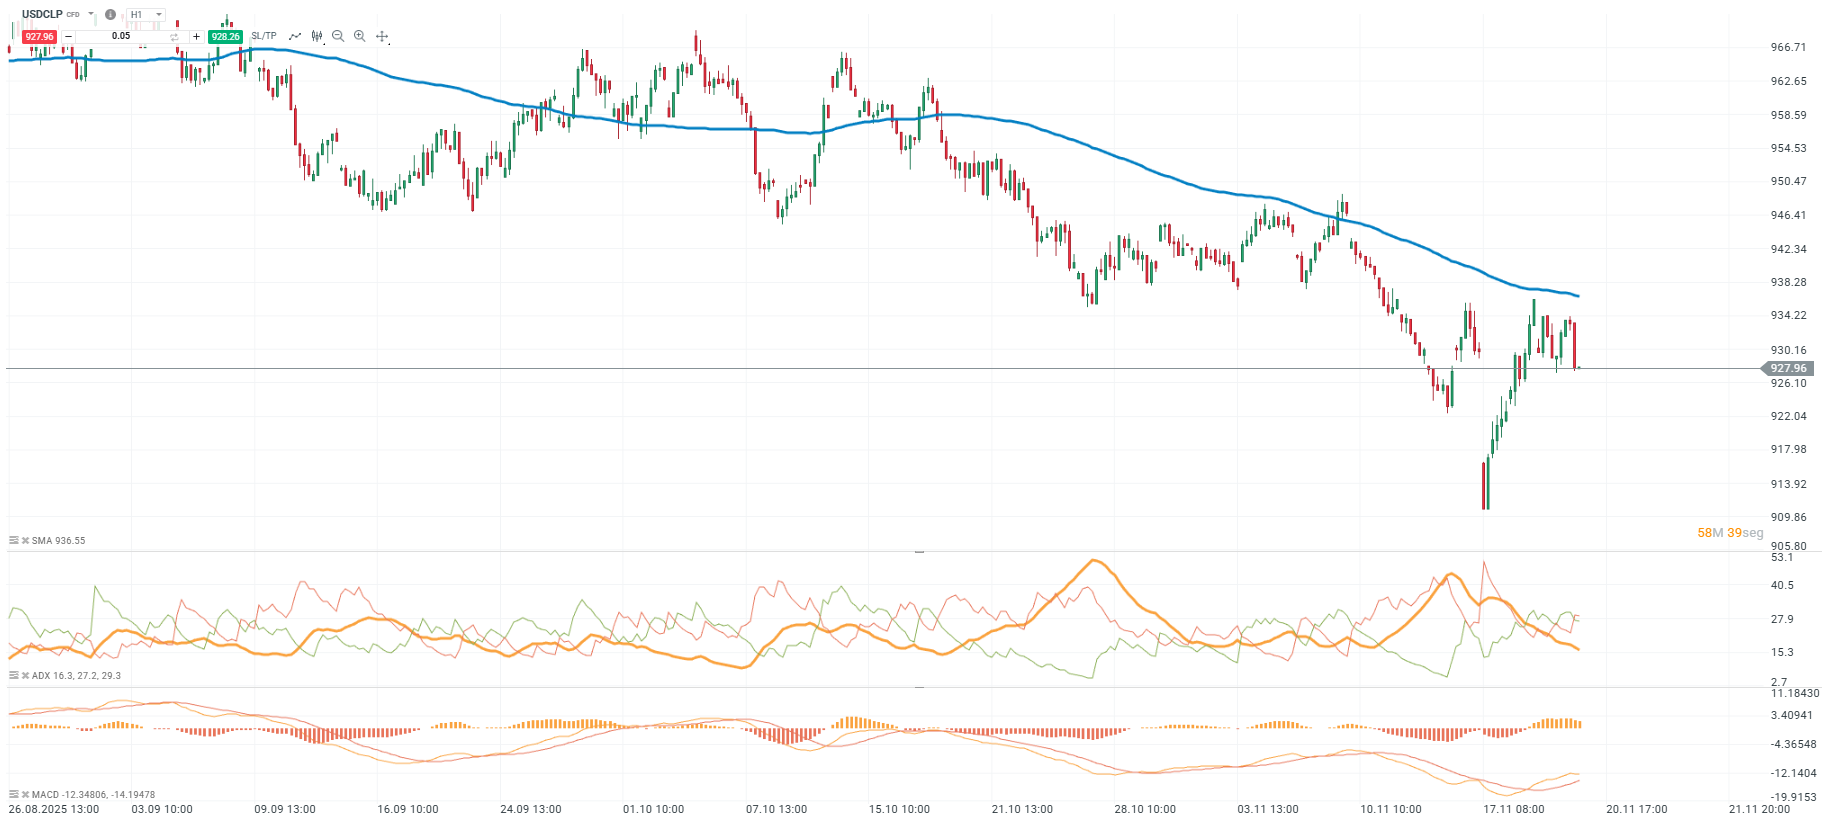Decrease trade volume with minus button
The height and width of the screenshot is (817, 1822).
click(68, 37)
